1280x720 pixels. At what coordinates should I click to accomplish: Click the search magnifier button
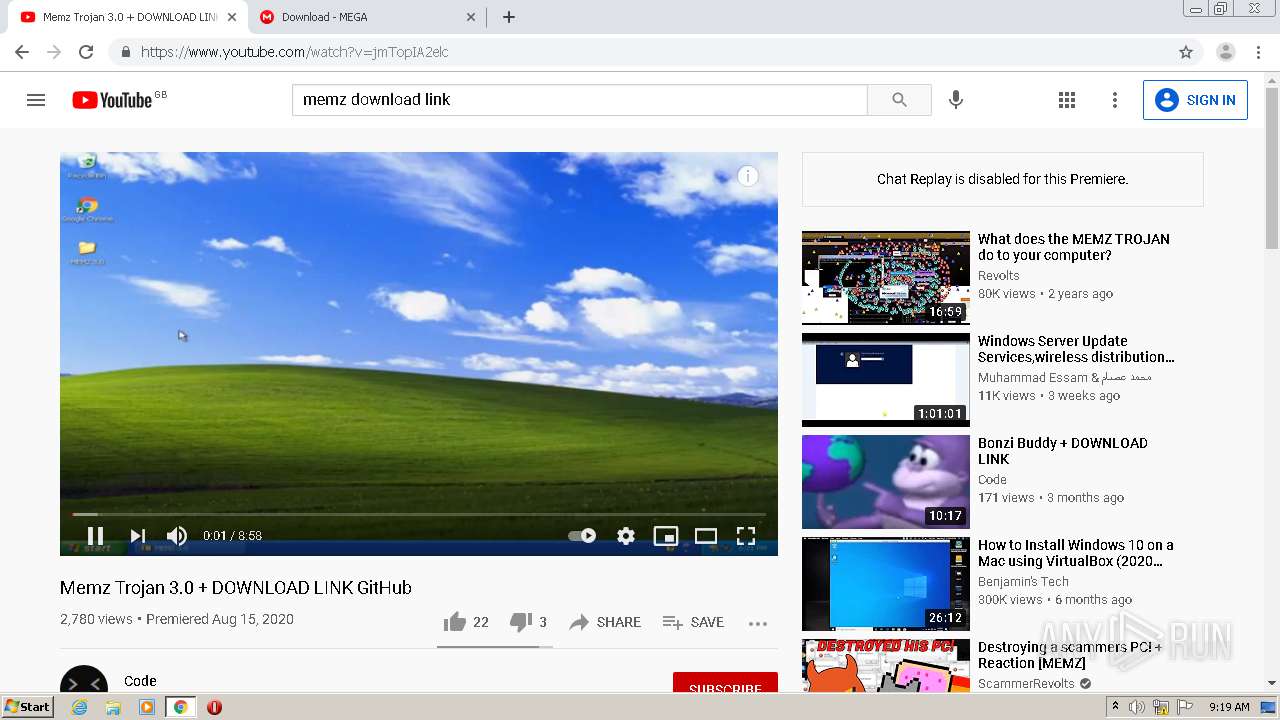pyautogui.click(x=899, y=100)
